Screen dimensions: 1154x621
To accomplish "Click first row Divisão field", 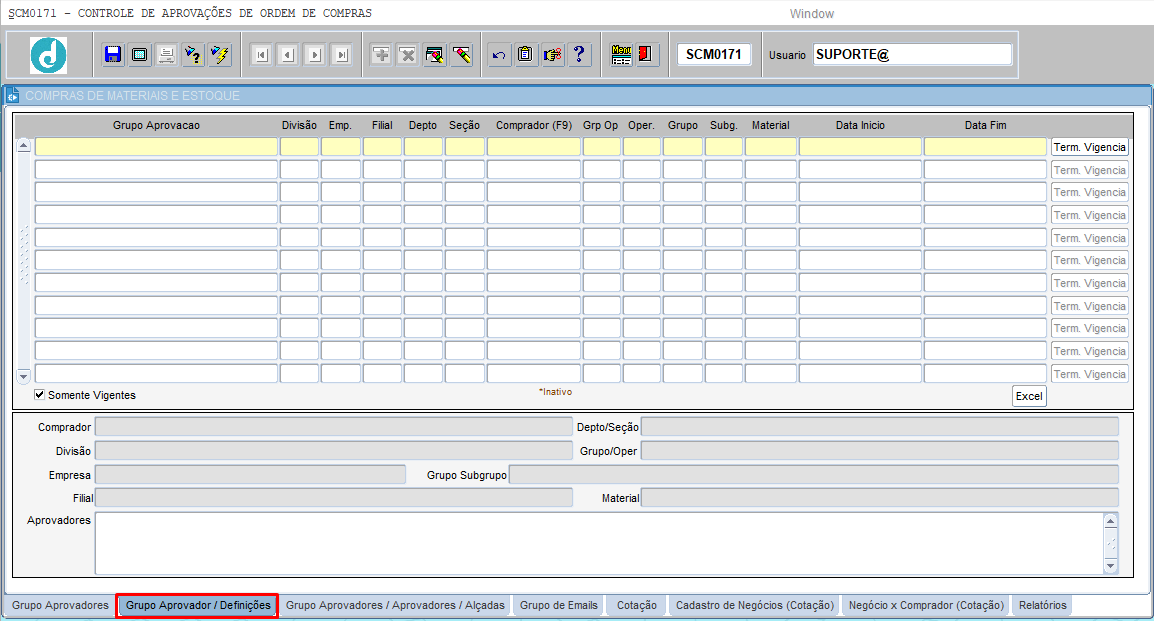I will [x=300, y=147].
